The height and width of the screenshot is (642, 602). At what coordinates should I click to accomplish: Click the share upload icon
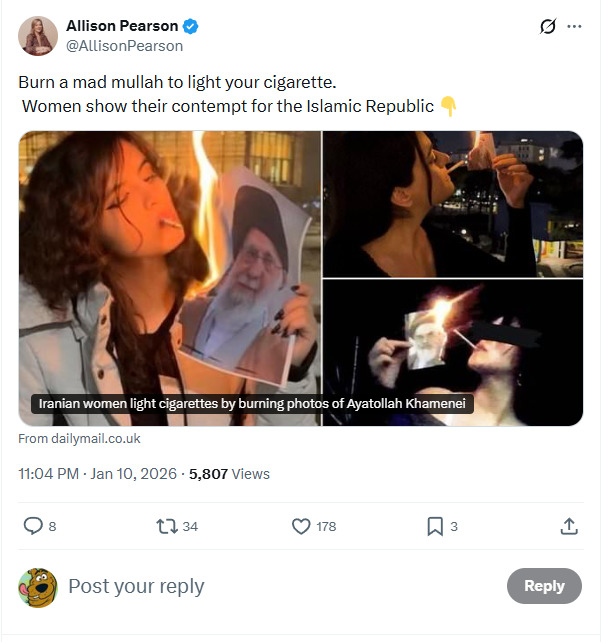568,526
